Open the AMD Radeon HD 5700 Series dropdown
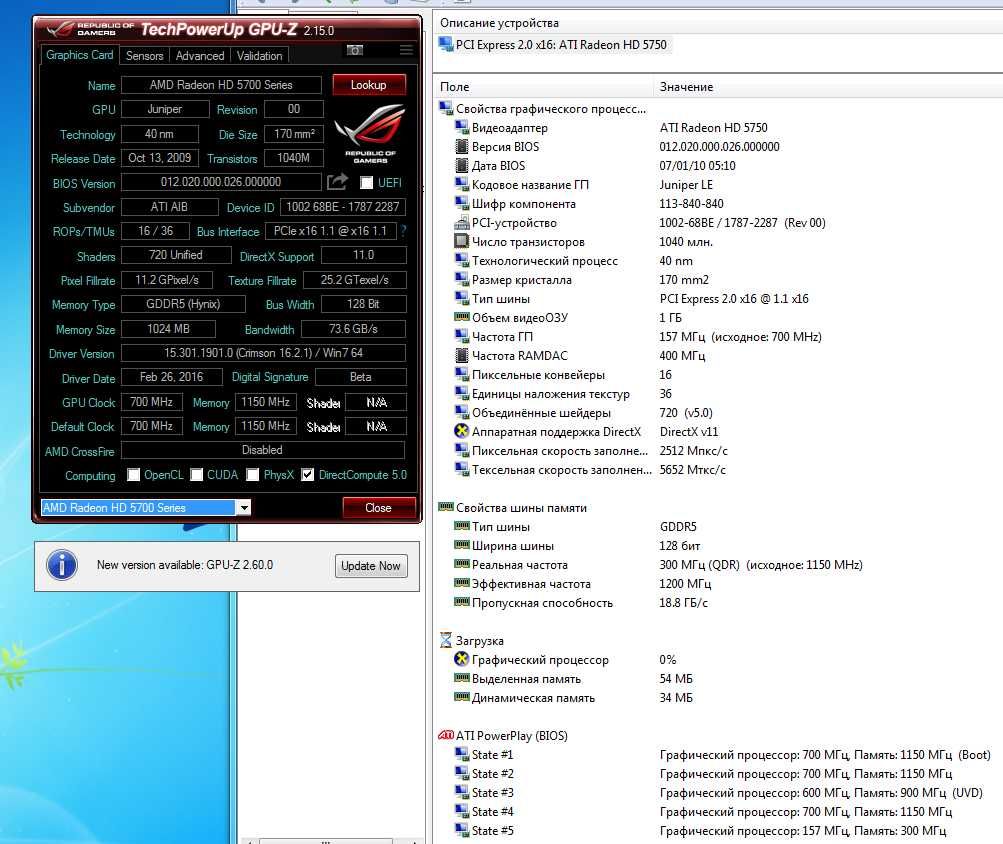The image size is (1003, 844). 244,507
